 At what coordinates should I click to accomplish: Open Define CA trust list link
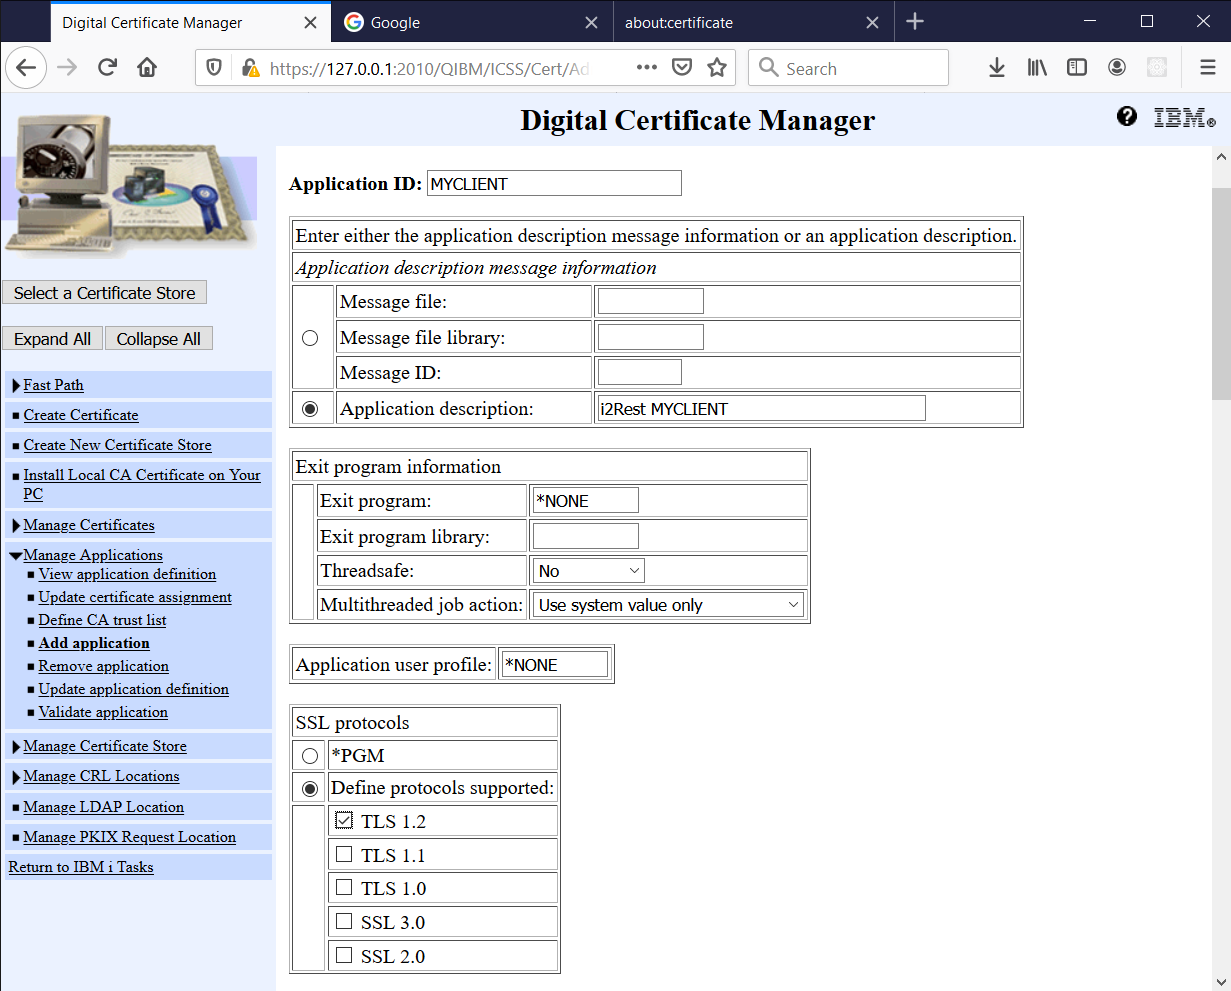pos(102,620)
